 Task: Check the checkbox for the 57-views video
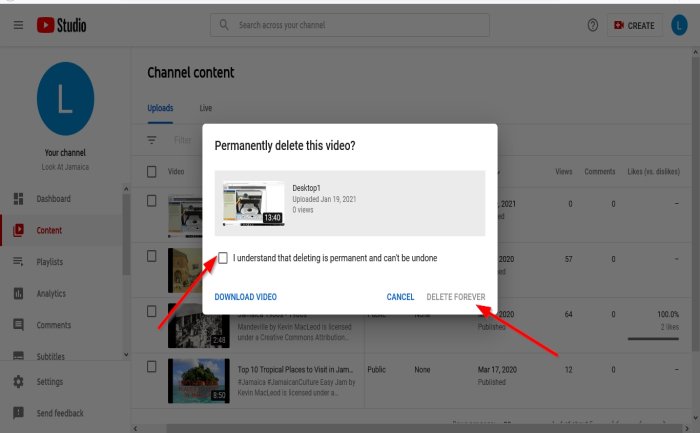(152, 256)
